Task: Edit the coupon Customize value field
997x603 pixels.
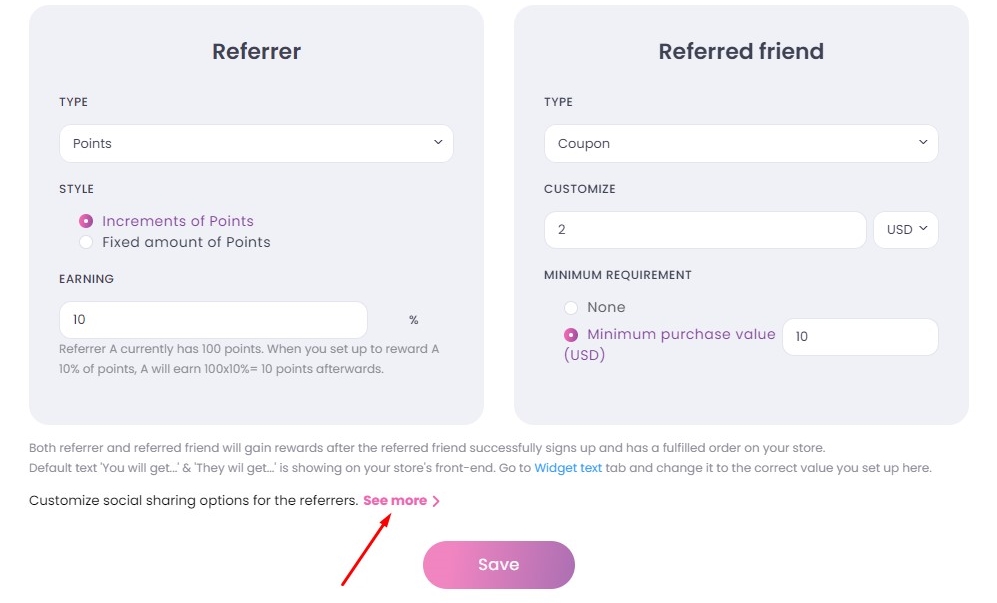Action: 704,229
